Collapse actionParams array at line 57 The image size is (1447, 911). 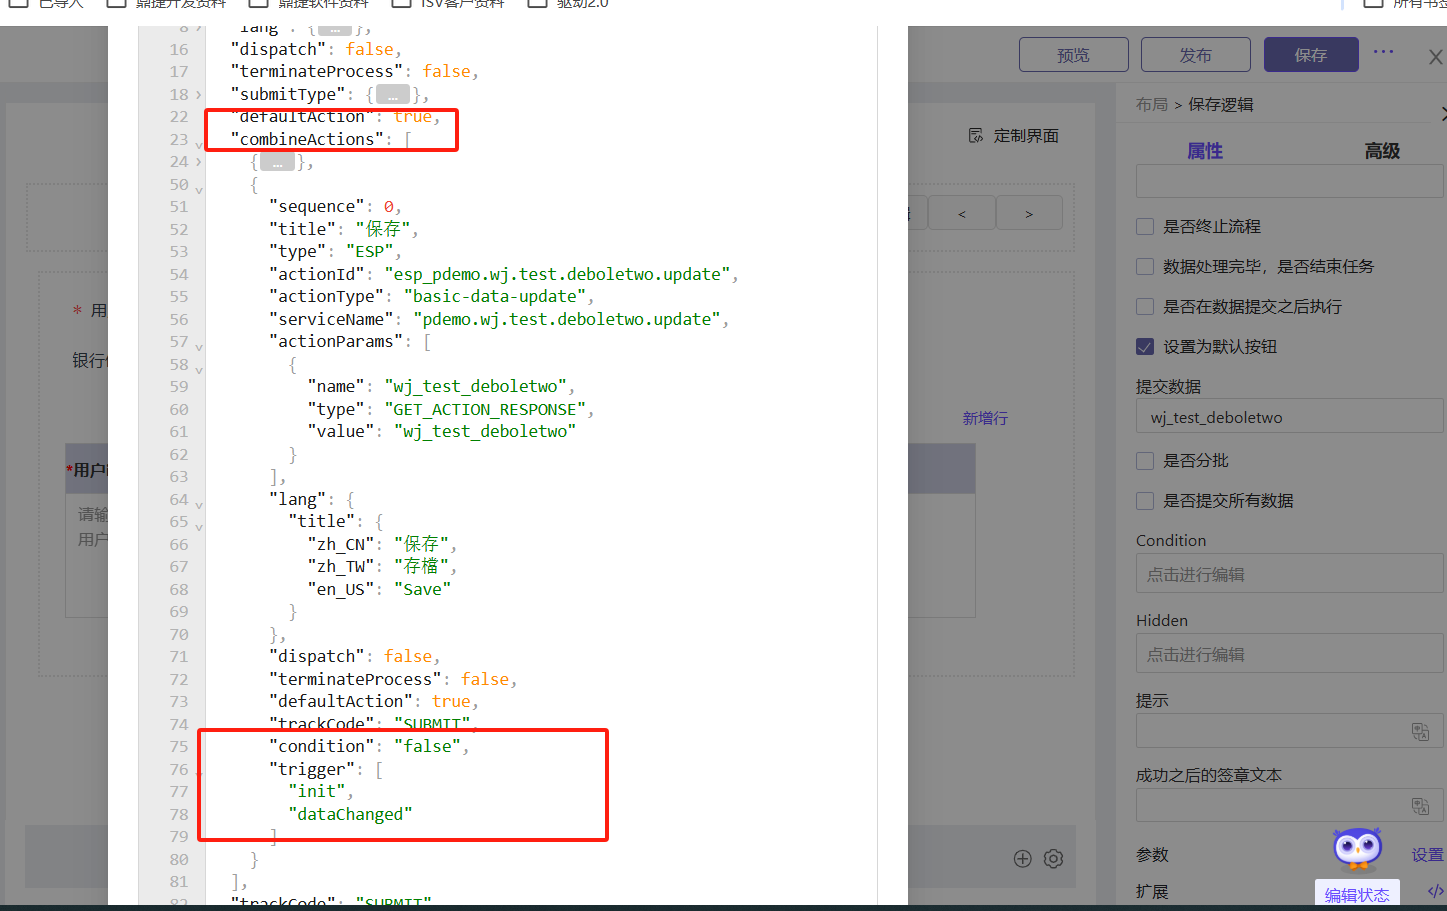click(x=198, y=347)
